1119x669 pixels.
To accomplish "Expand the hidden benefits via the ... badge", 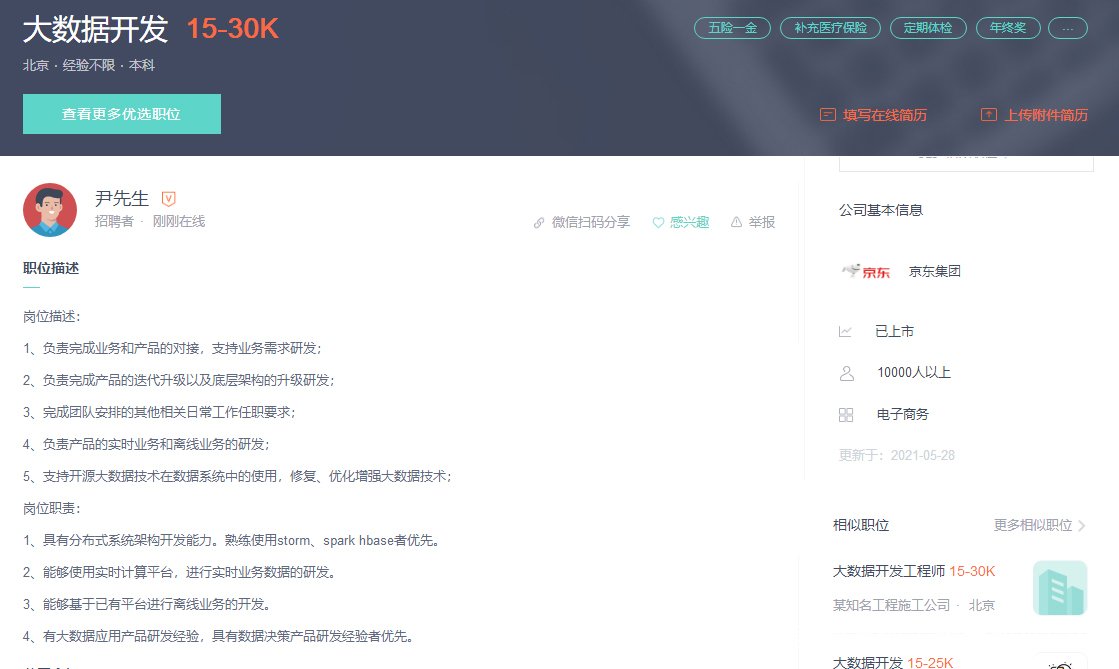I will pyautogui.click(x=1068, y=28).
